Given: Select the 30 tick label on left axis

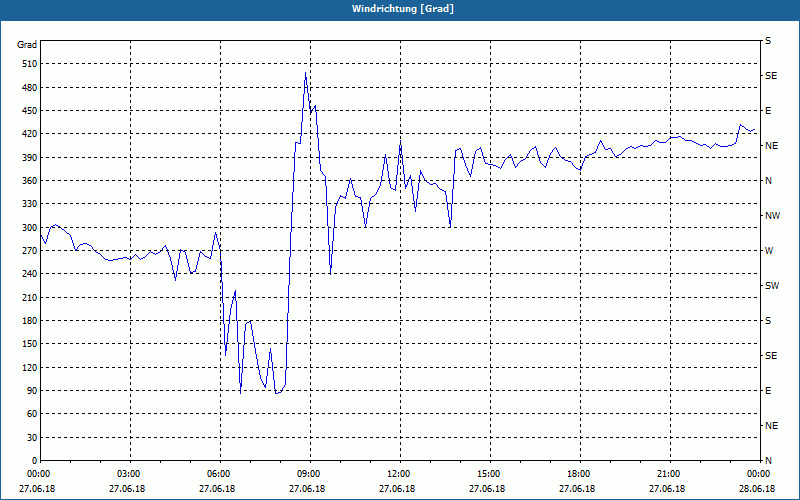Looking at the screenshot, I should (32, 437).
